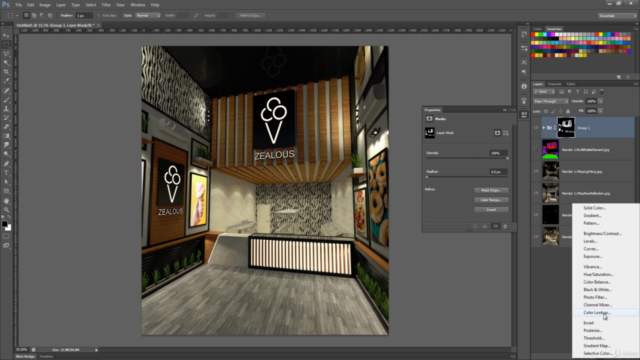Select the Rectangular Marquee tool in toolbox

[x=7, y=44]
